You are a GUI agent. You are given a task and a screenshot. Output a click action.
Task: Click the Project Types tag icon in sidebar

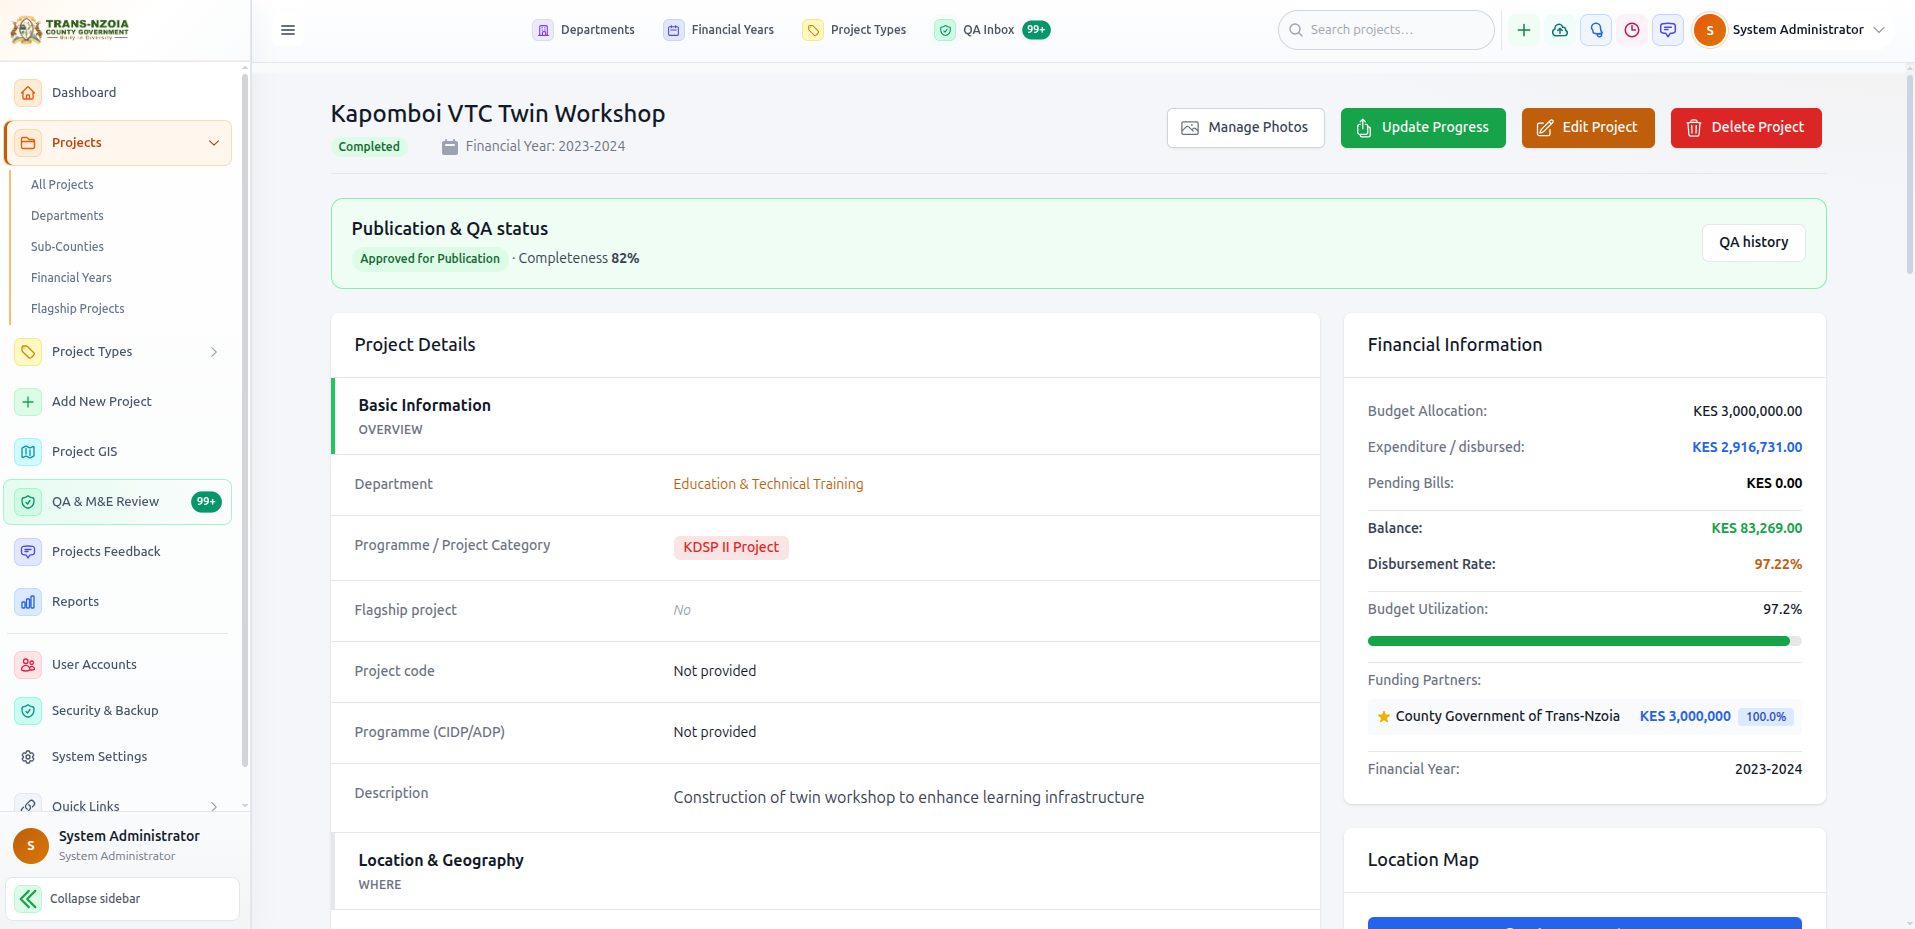click(x=28, y=352)
